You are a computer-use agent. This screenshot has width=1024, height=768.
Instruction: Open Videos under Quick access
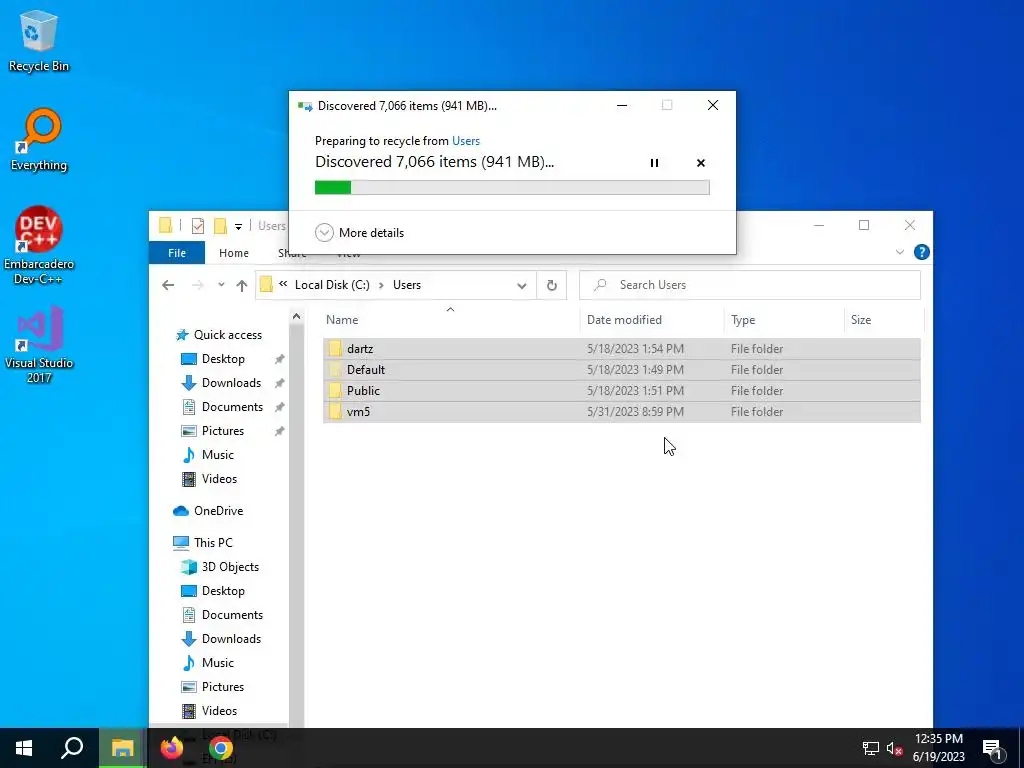tap(219, 479)
